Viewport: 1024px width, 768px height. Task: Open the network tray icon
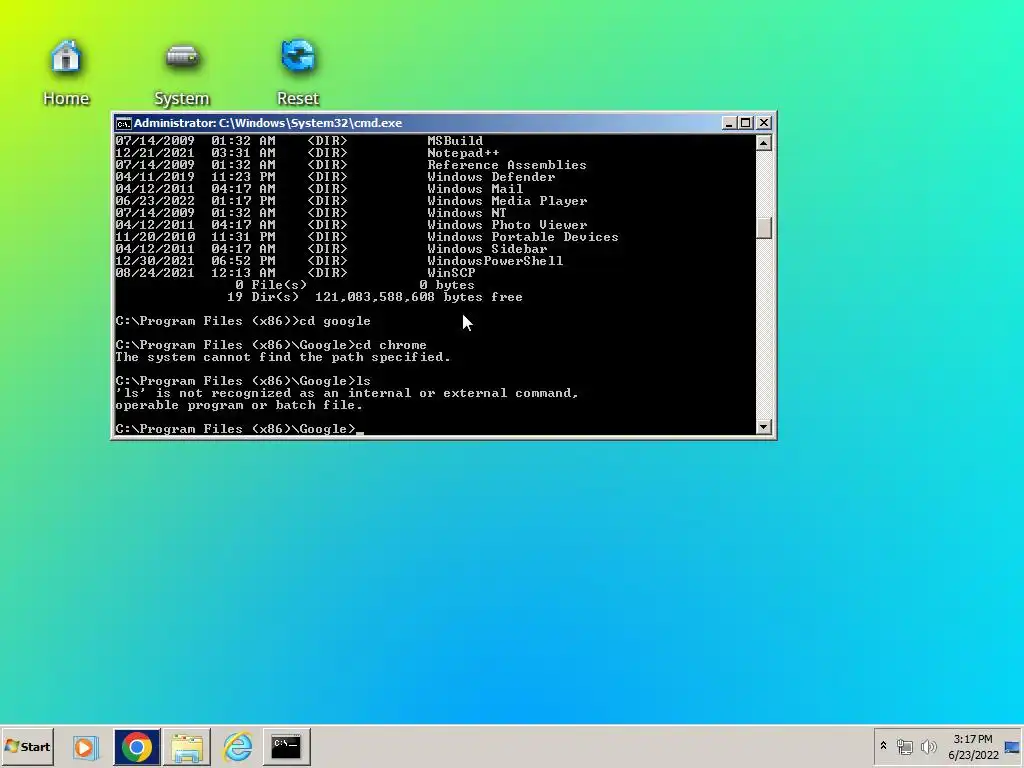pos(904,746)
